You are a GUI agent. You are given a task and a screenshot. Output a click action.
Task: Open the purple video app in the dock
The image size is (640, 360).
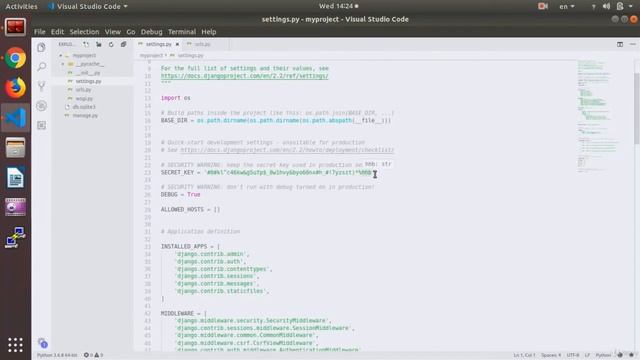[16, 207]
